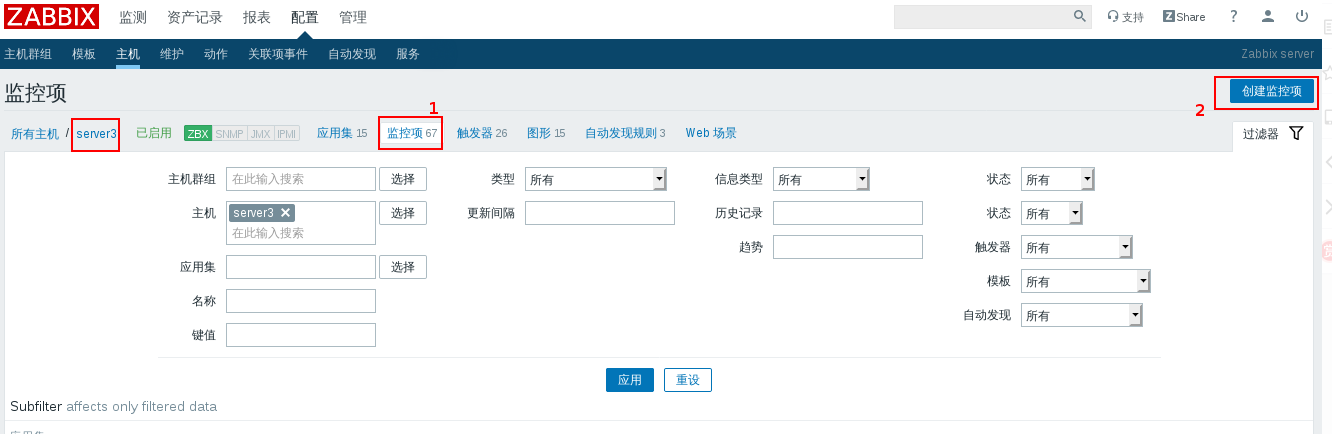Go to 关联项事件 submenu
This screenshot has width=1332, height=434.
pyautogui.click(x=278, y=54)
